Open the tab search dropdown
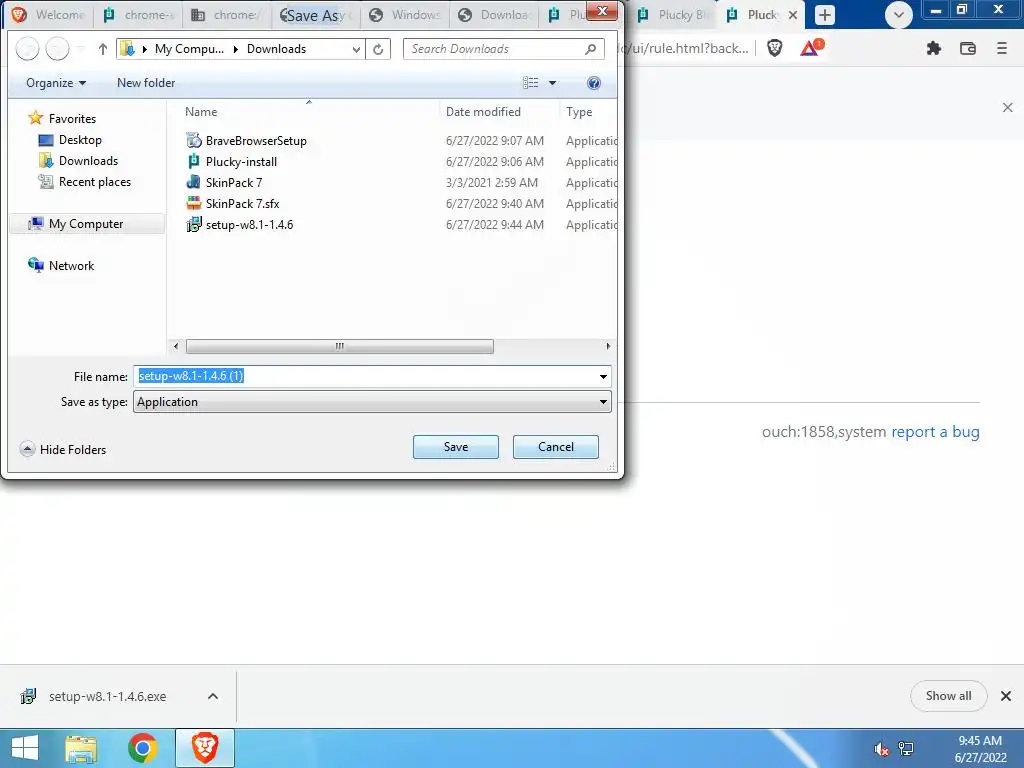The image size is (1024, 768). 899,14
